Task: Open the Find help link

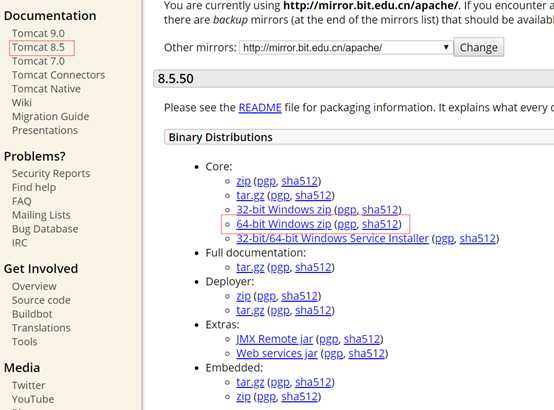Action: pos(34,187)
